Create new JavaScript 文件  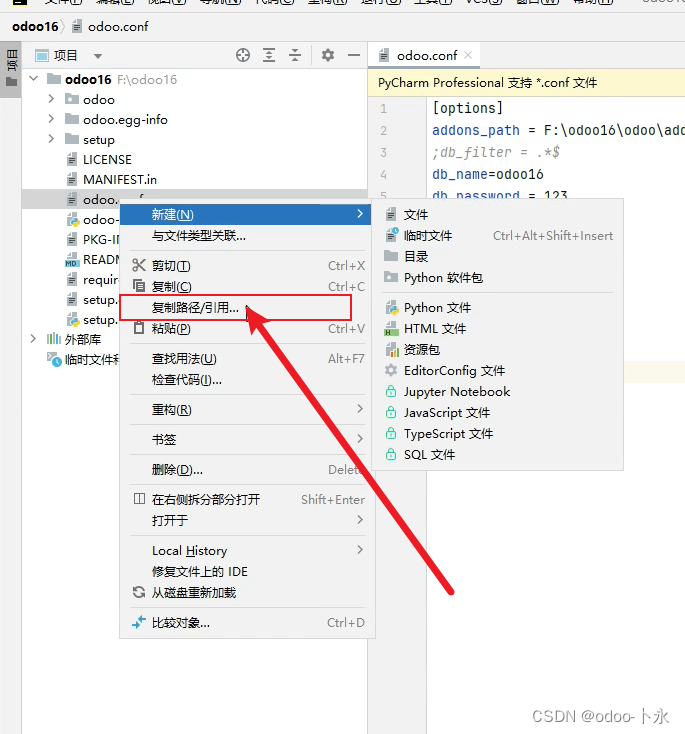(498, 412)
